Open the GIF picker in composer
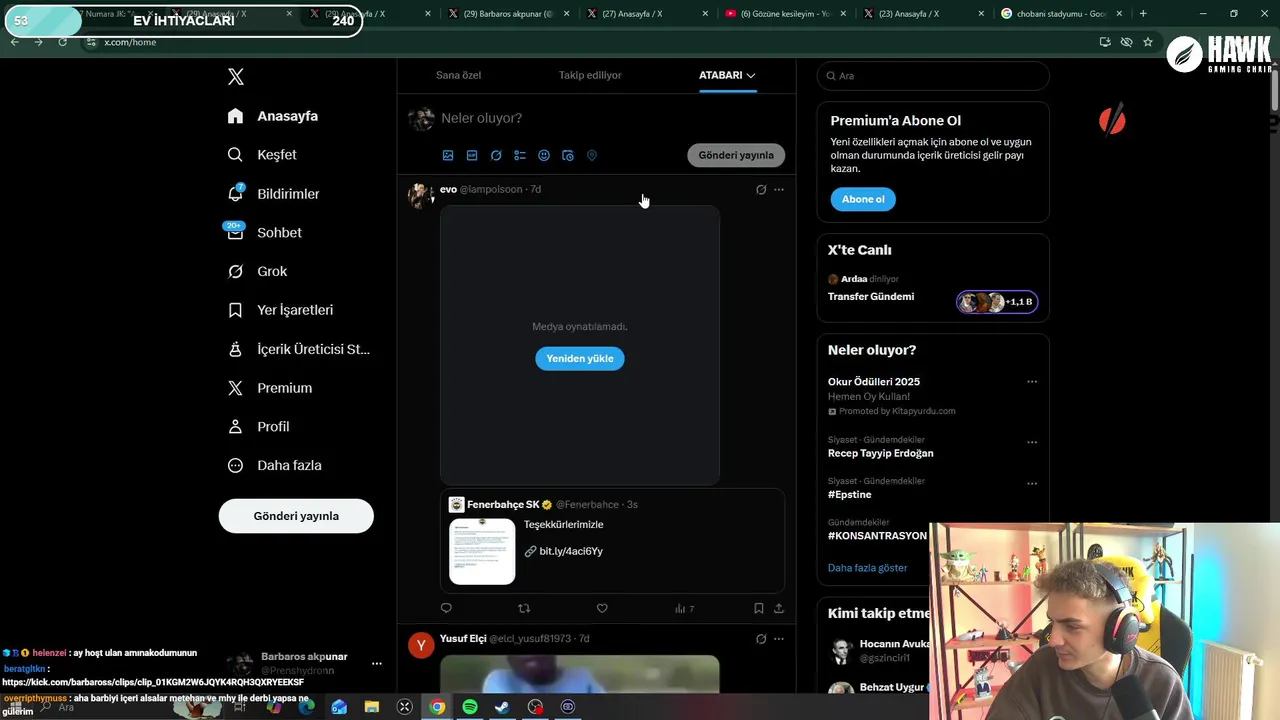1280x720 pixels. tap(472, 155)
